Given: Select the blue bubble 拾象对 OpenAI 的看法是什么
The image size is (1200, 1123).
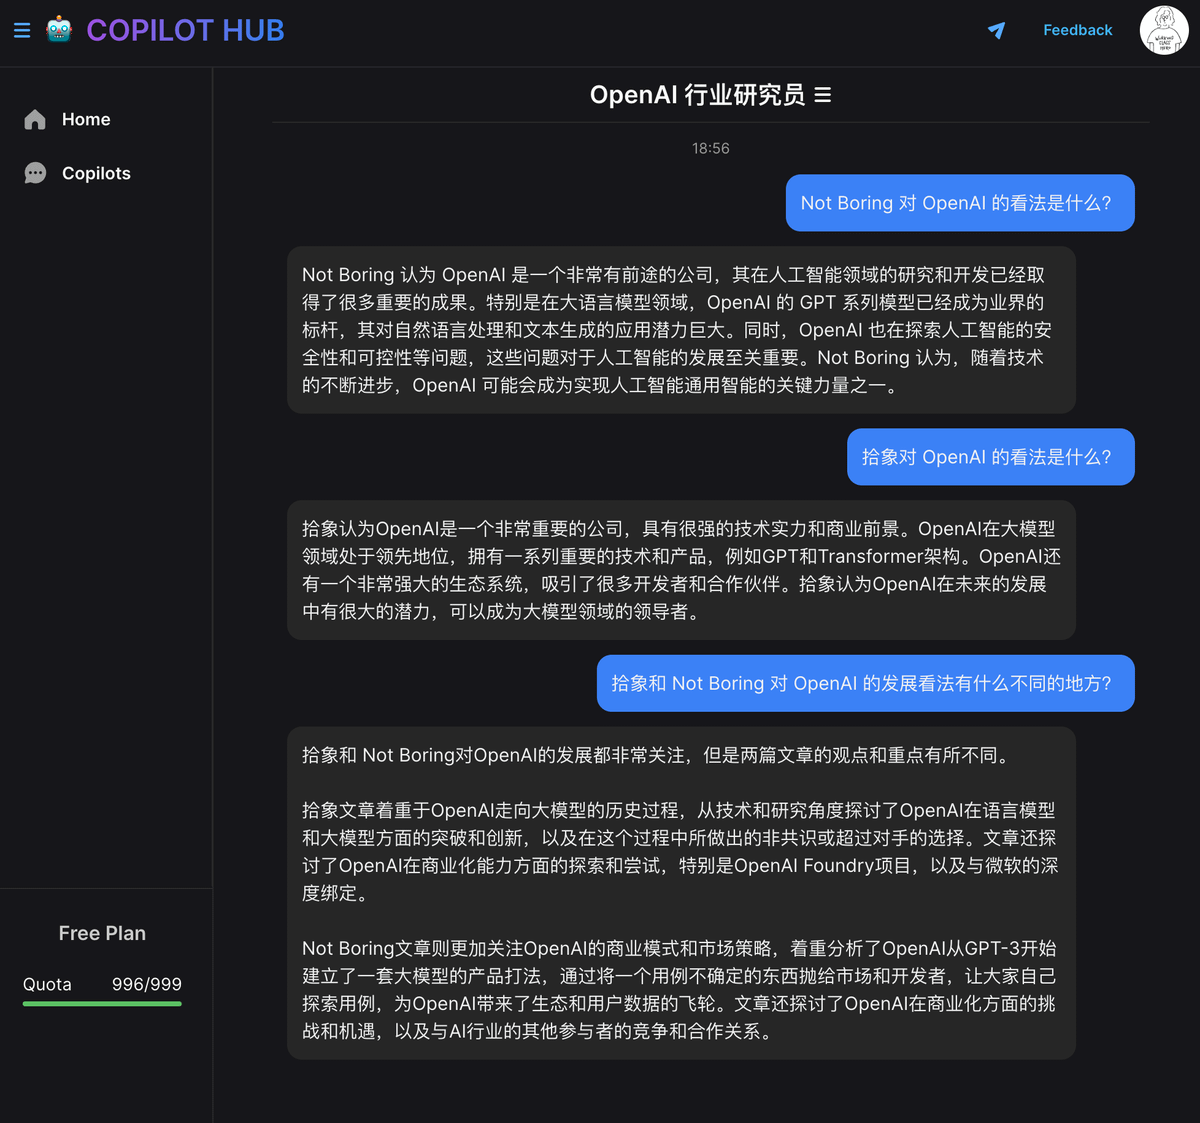Looking at the screenshot, I should pyautogui.click(x=990, y=457).
